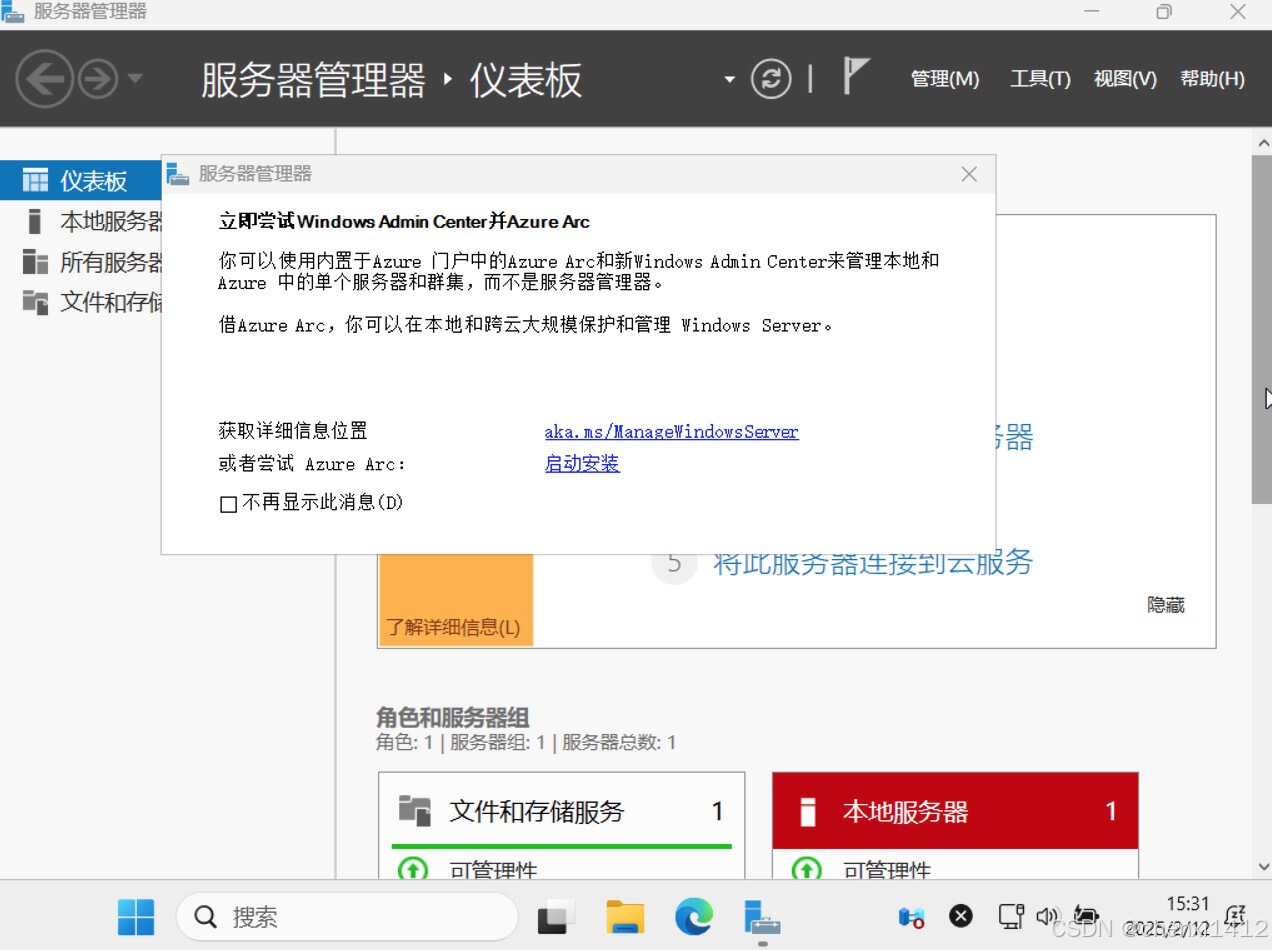Open the dropdown arrow left of the refresh icon
1272x950 pixels.
[730, 80]
